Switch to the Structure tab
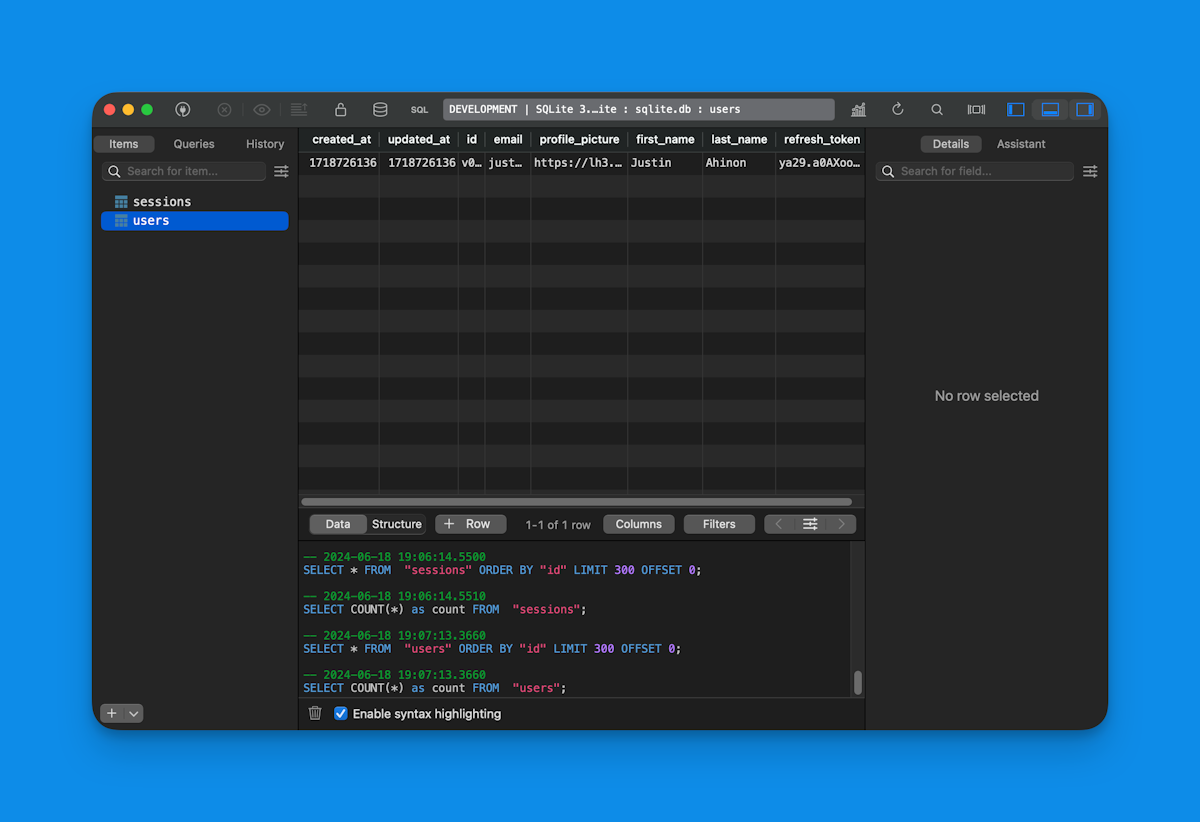Screen dimensions: 1200x822 [396, 523]
